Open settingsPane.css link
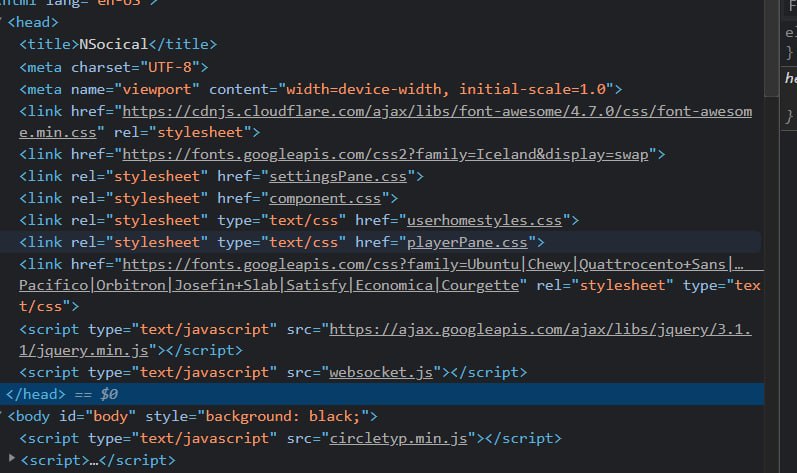 coord(338,176)
